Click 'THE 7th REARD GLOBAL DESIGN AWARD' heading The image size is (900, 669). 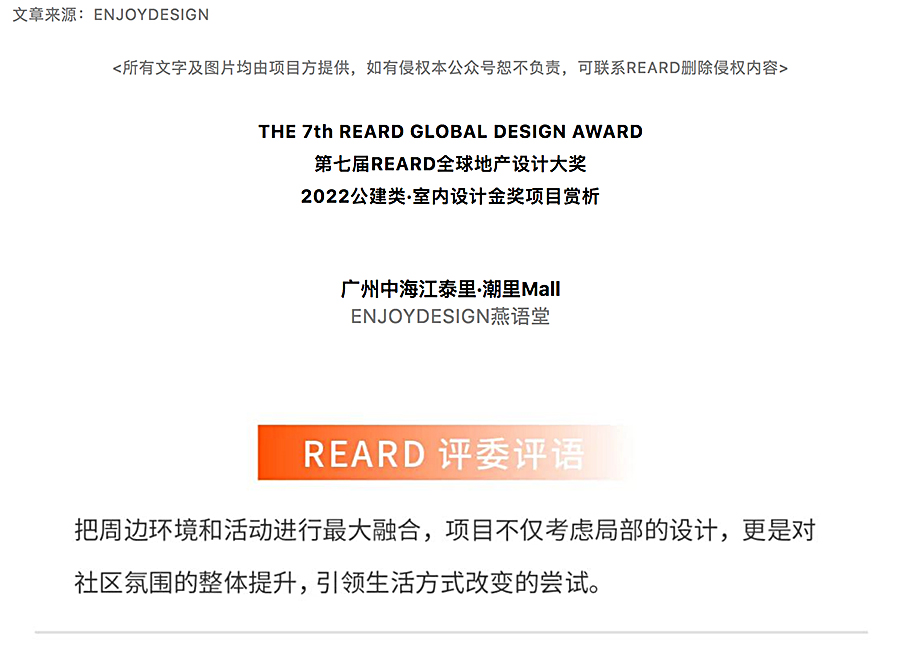(x=450, y=131)
